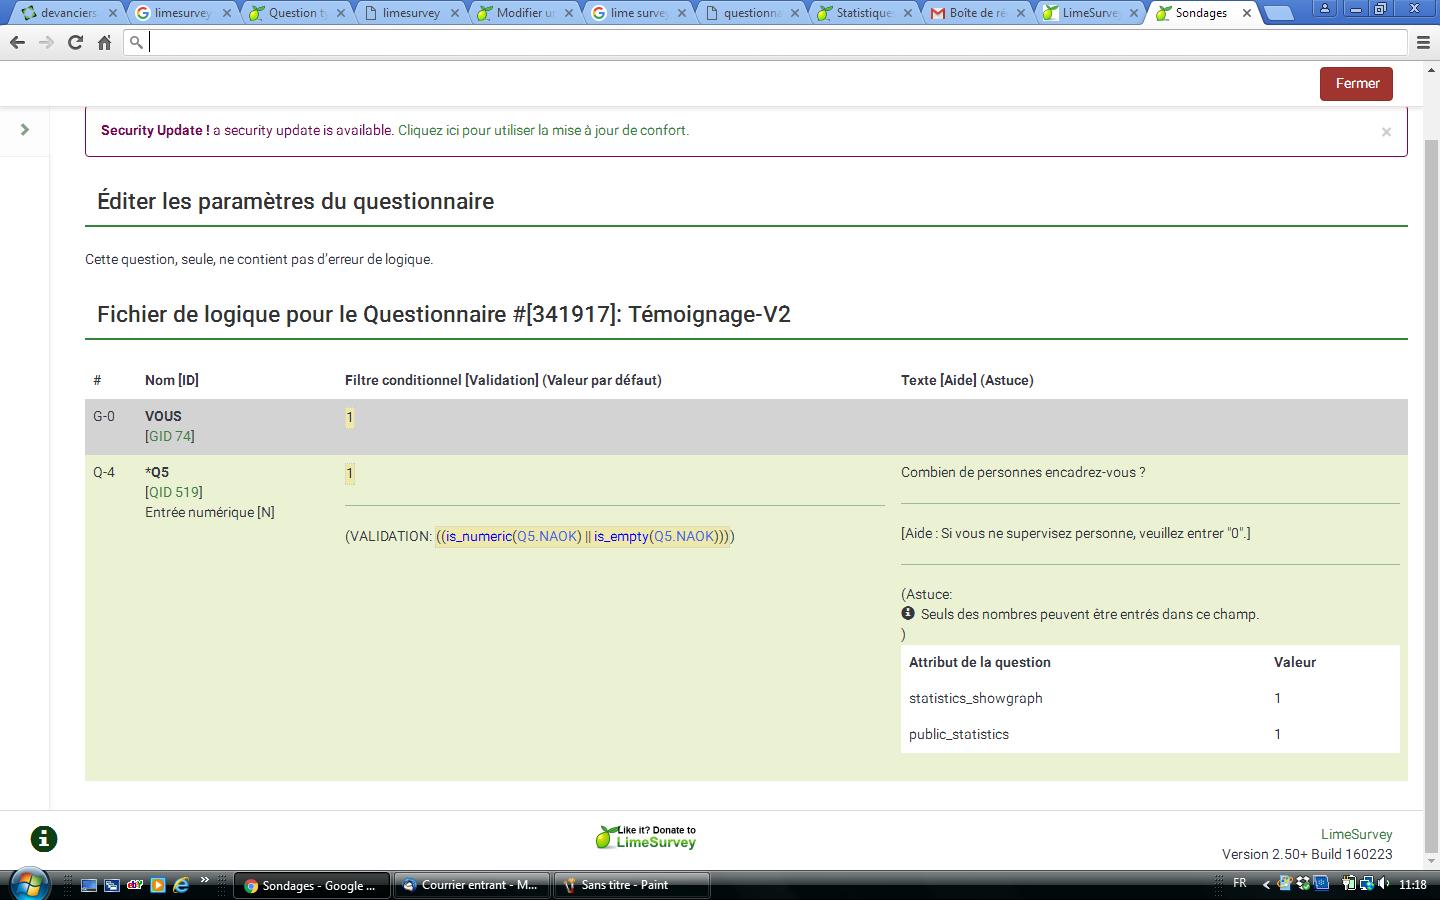1440x900 pixels.
Task: Expand the quick launch overflow chevron
Action: [205, 881]
